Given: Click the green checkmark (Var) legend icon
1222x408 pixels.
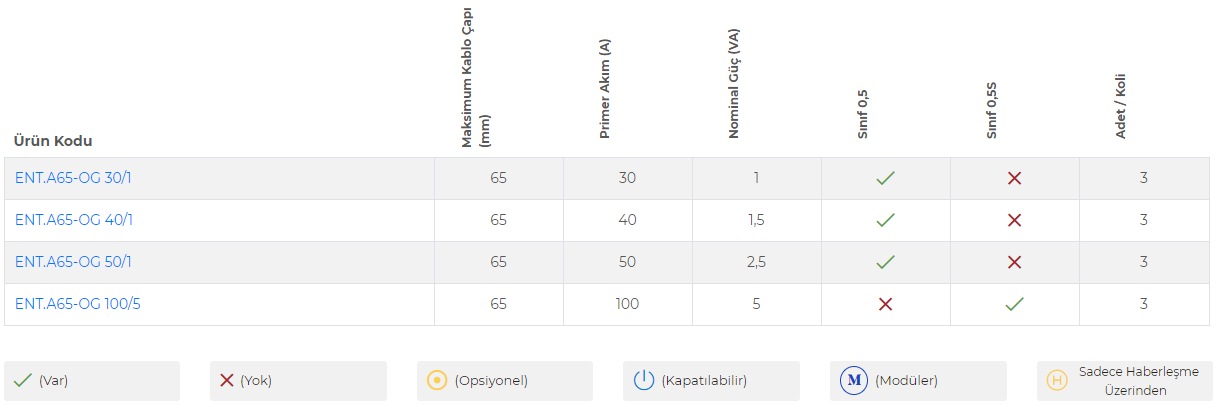Looking at the screenshot, I should (x=22, y=380).
